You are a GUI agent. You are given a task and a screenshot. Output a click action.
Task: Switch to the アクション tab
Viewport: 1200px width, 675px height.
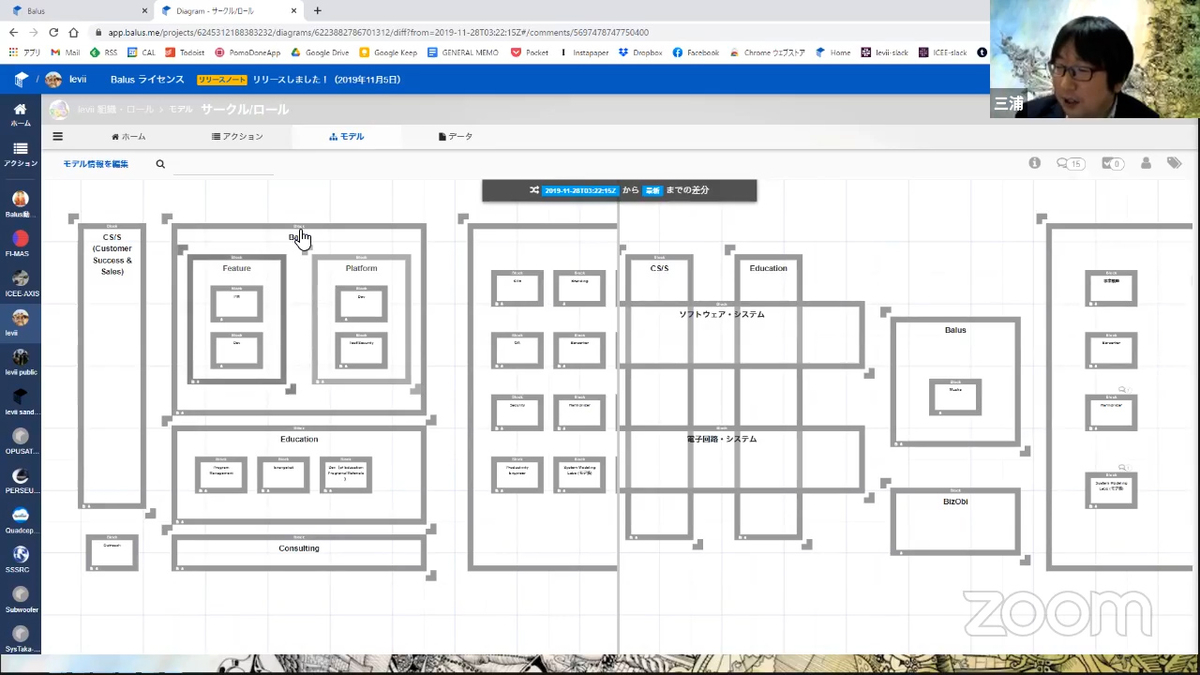pyautogui.click(x=237, y=137)
